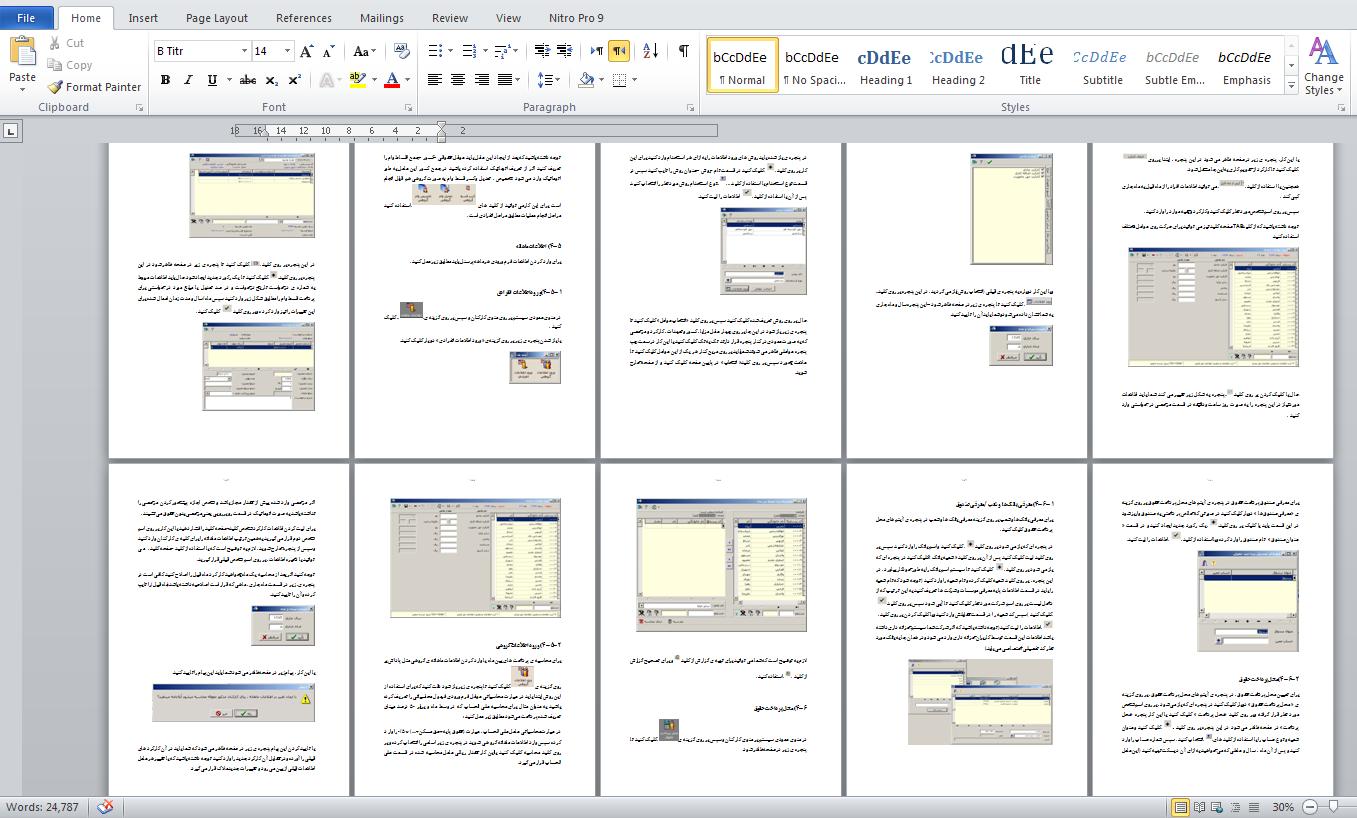This screenshot has height=818, width=1357.
Task: Open the font size dropdown showing 14
Action: click(x=288, y=51)
